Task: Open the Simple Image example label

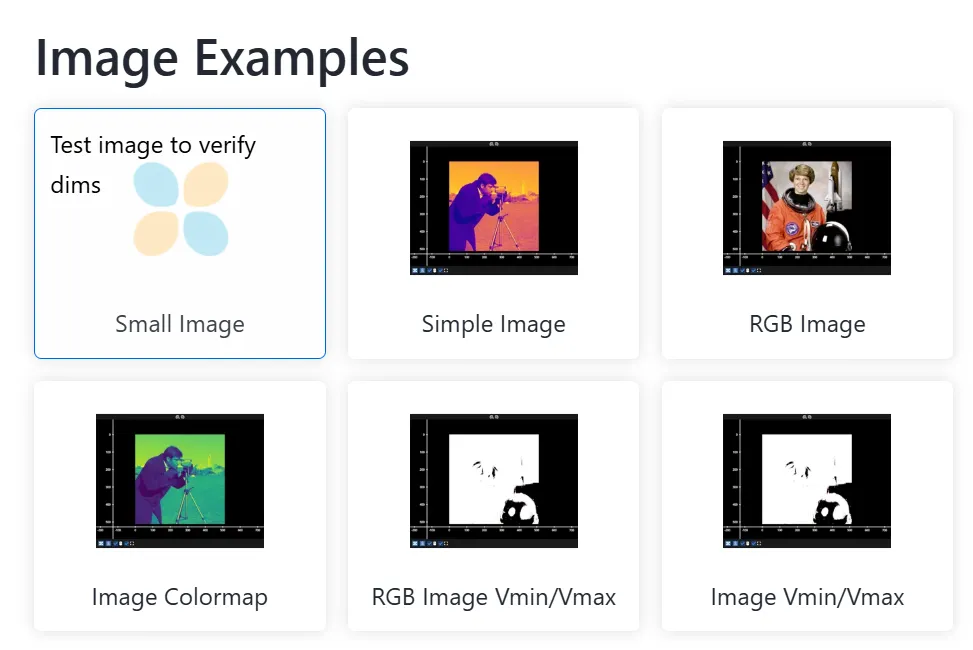Action: pos(493,324)
